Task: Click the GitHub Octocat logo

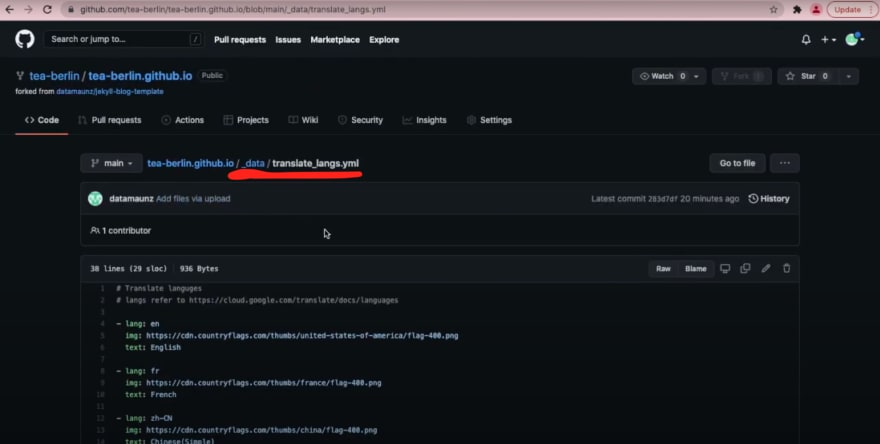Action: tap(25, 39)
